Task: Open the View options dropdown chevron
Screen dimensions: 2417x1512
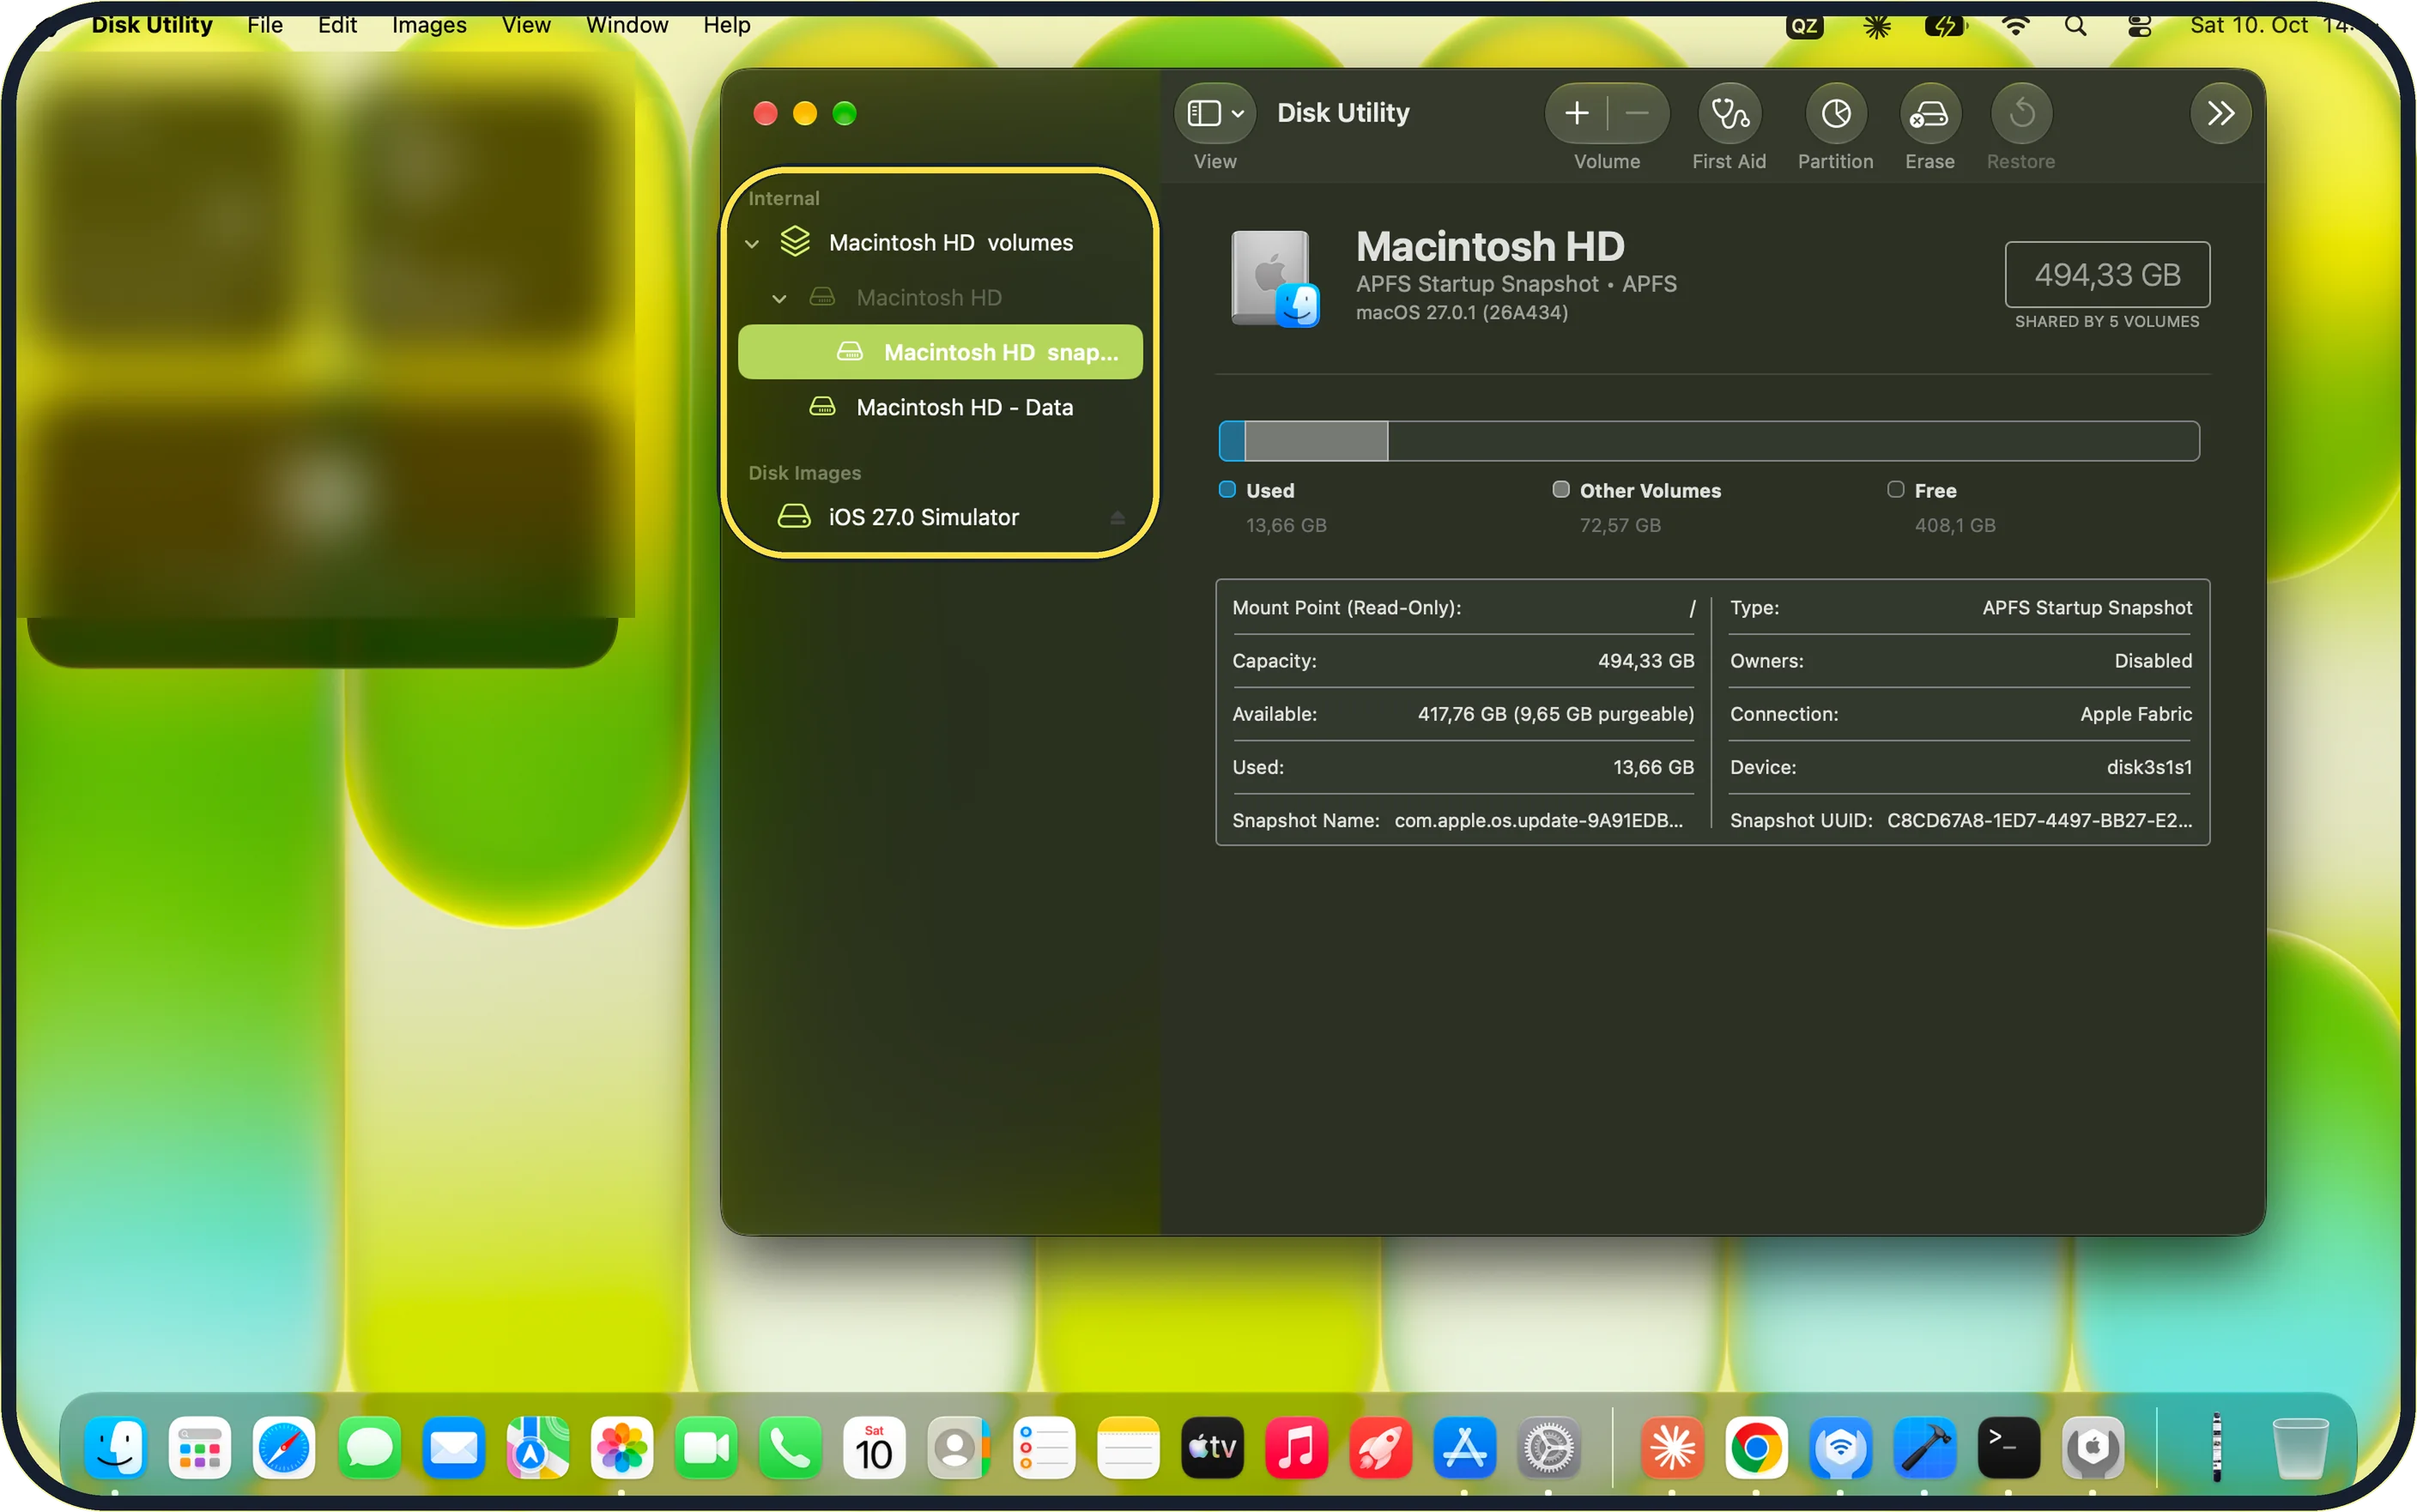Action: pos(1238,113)
